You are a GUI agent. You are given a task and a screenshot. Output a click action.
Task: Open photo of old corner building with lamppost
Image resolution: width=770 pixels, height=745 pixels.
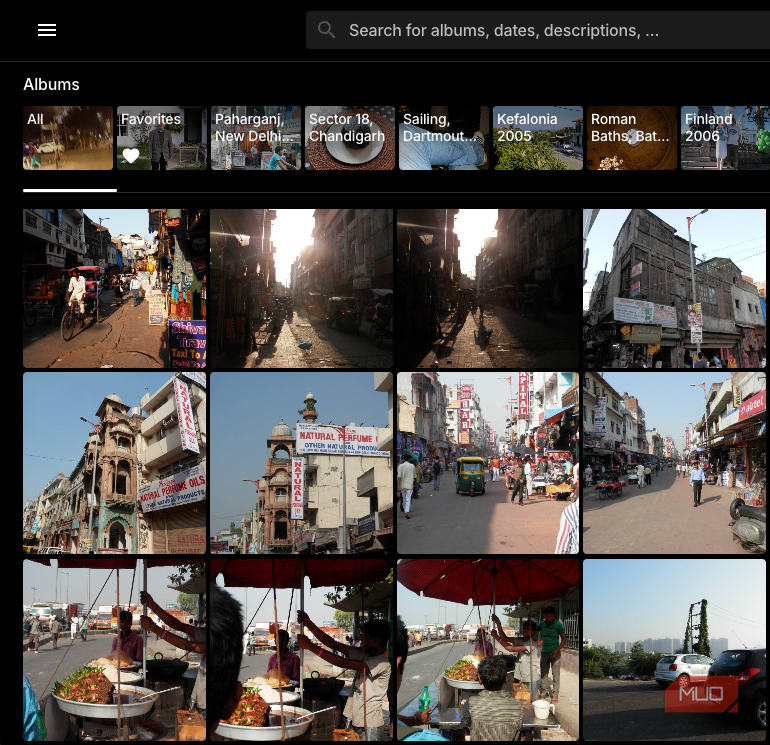click(x=674, y=289)
